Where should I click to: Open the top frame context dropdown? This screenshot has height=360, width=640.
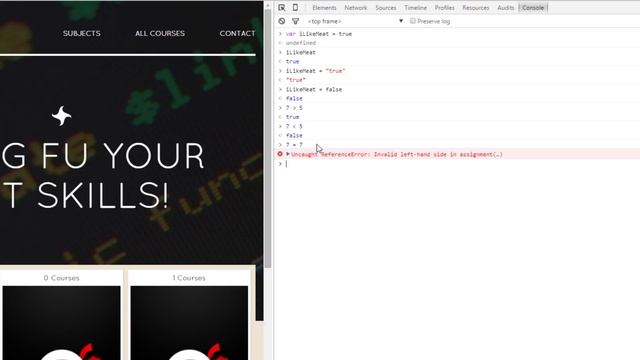coord(355,21)
